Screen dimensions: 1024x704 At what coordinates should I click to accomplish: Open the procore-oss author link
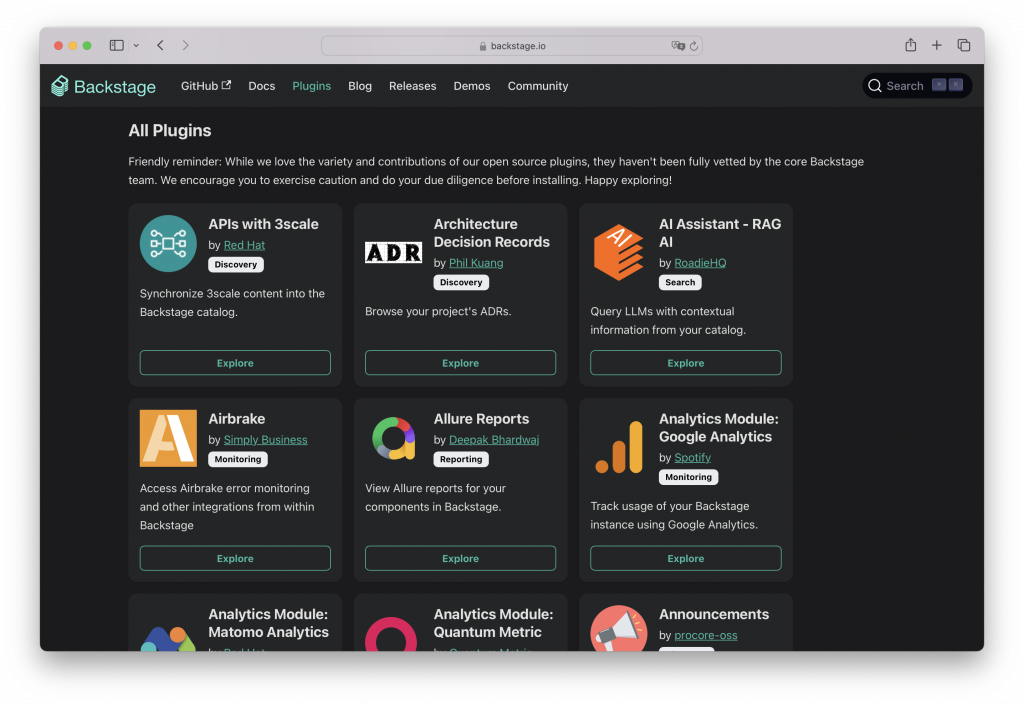point(705,635)
